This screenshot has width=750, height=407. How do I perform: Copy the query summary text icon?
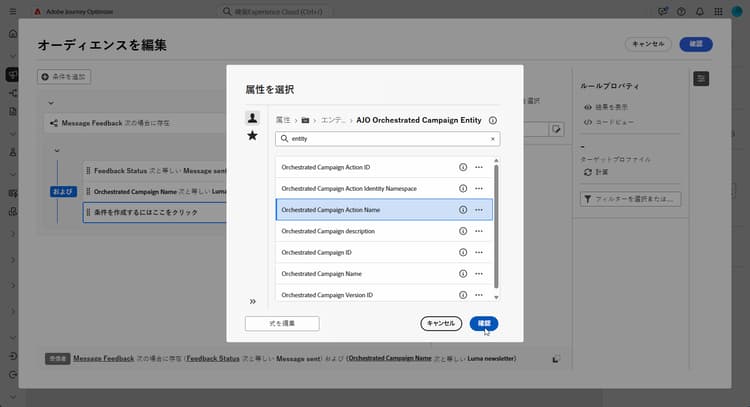click(556, 359)
